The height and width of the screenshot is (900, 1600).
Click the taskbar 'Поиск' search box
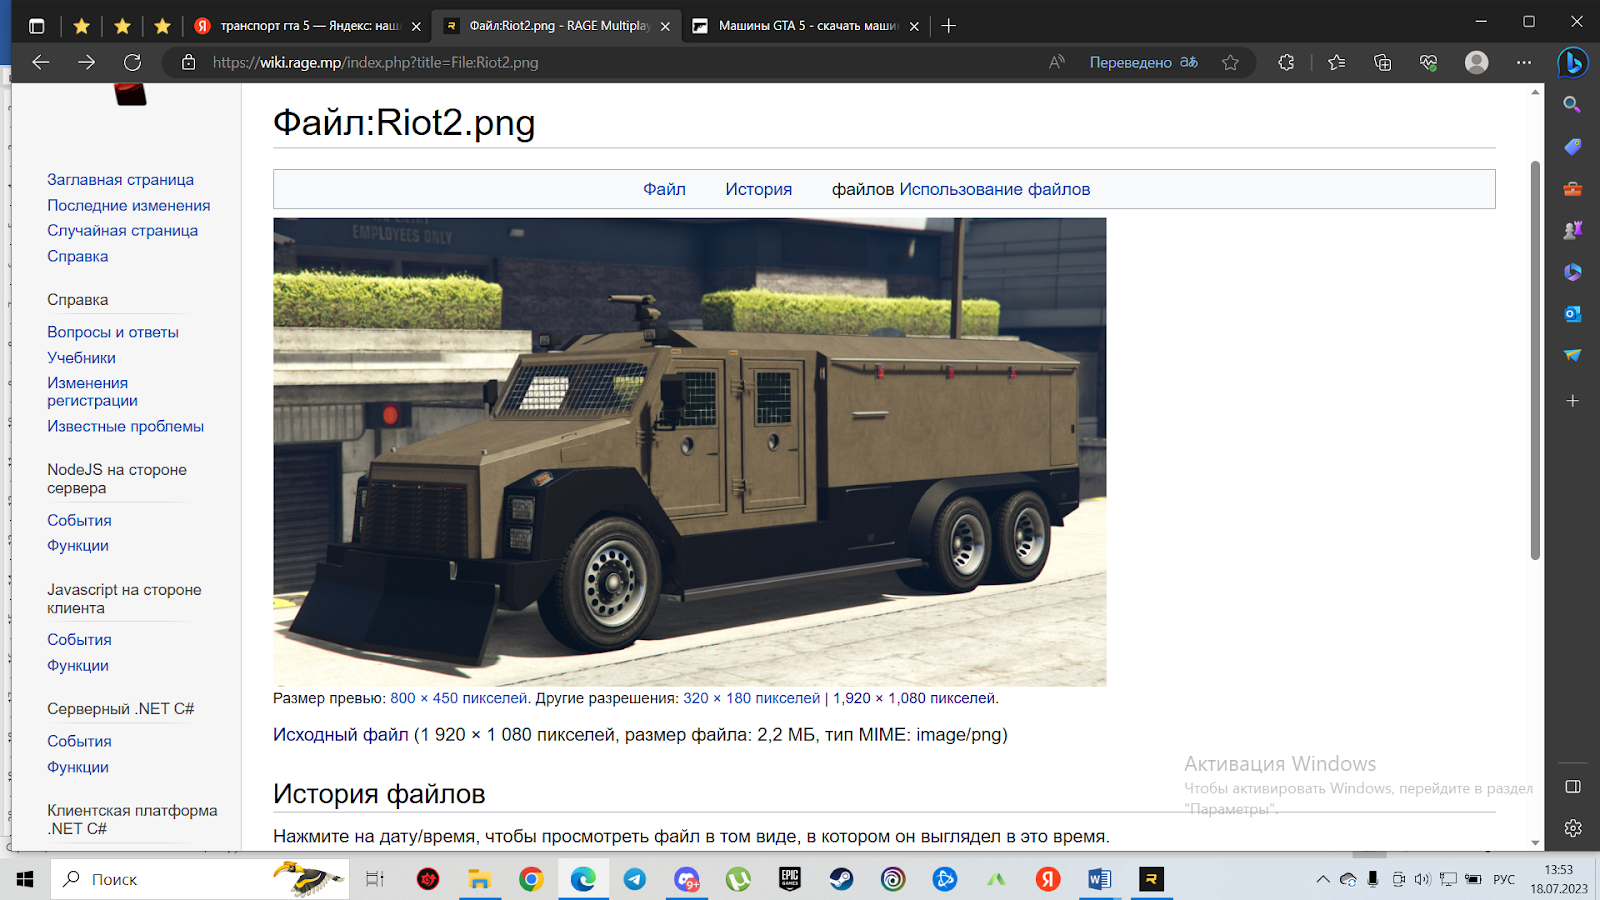(x=200, y=879)
